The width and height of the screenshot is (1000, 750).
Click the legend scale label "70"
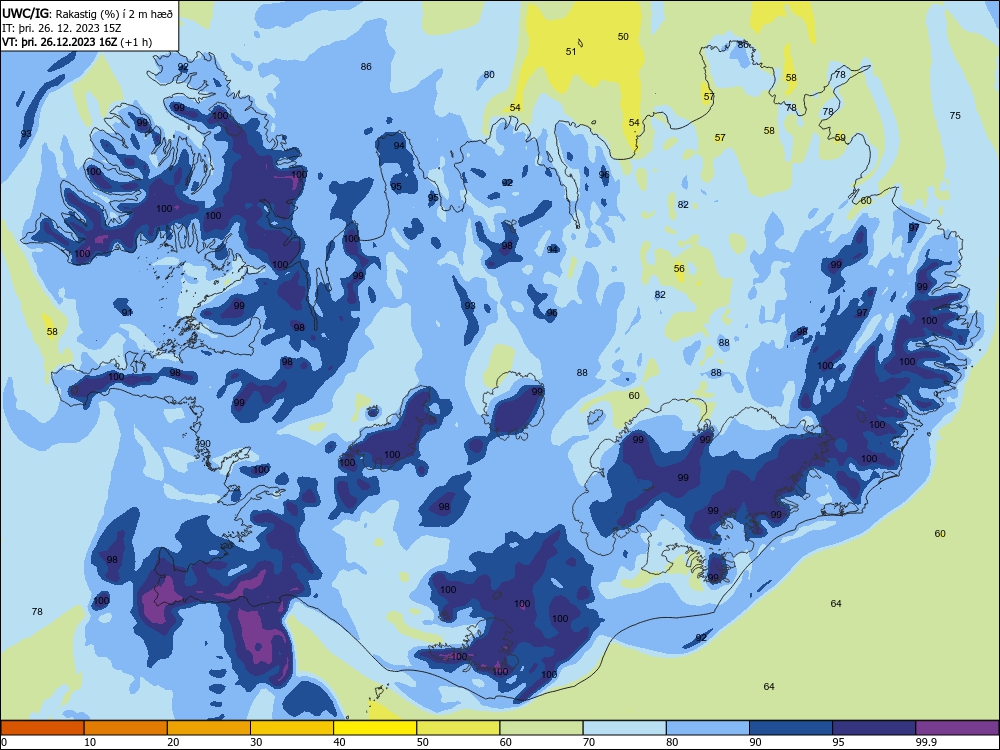(589, 742)
